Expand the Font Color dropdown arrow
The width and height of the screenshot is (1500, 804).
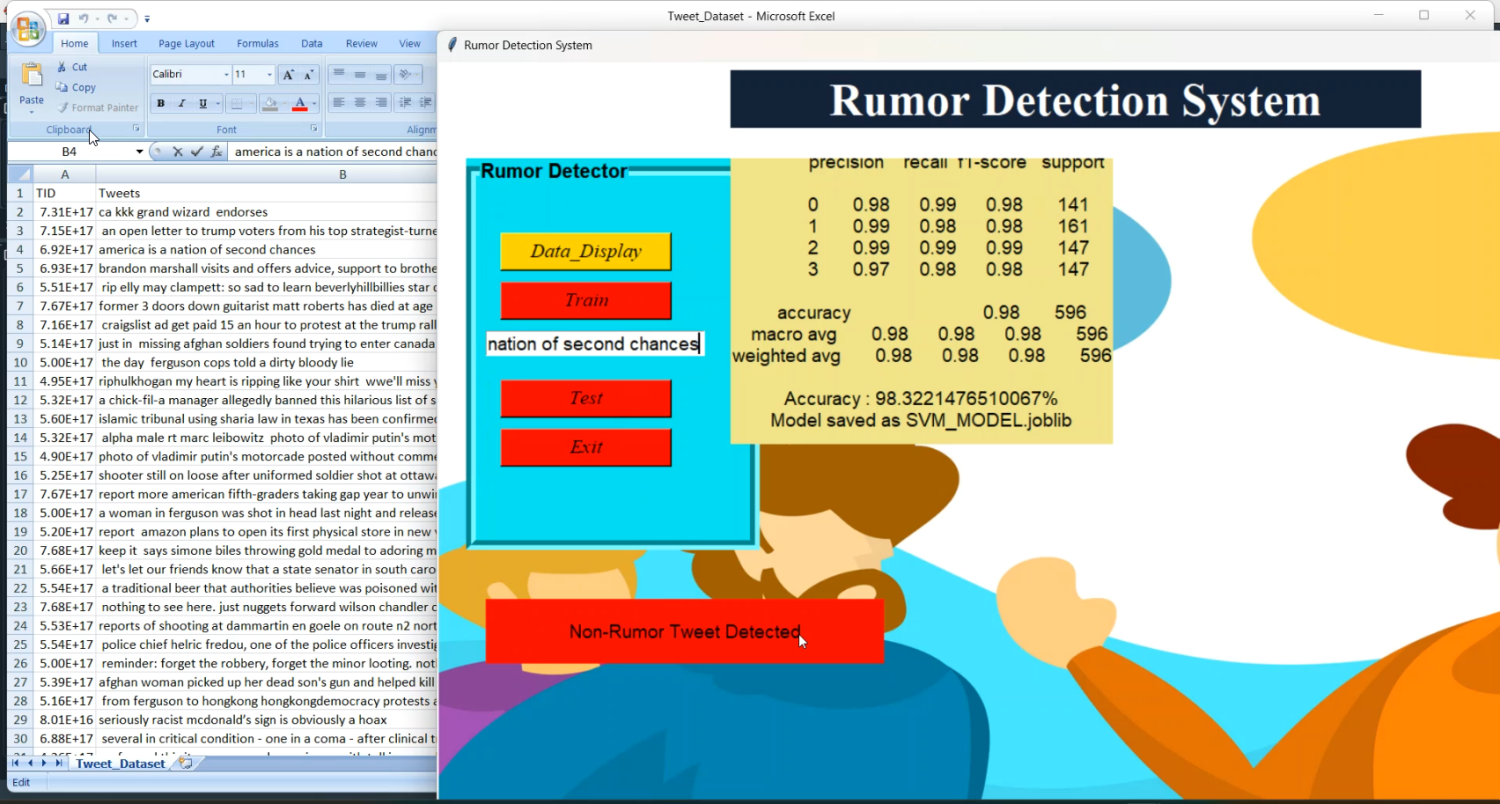tap(315, 104)
